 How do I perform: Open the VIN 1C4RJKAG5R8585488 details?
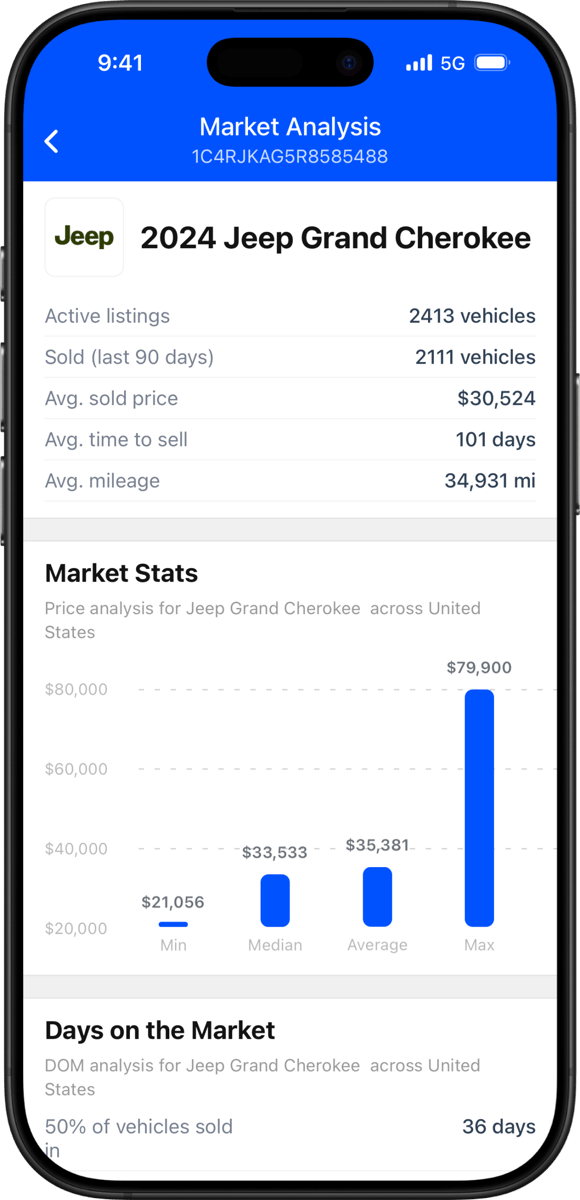coord(290,157)
